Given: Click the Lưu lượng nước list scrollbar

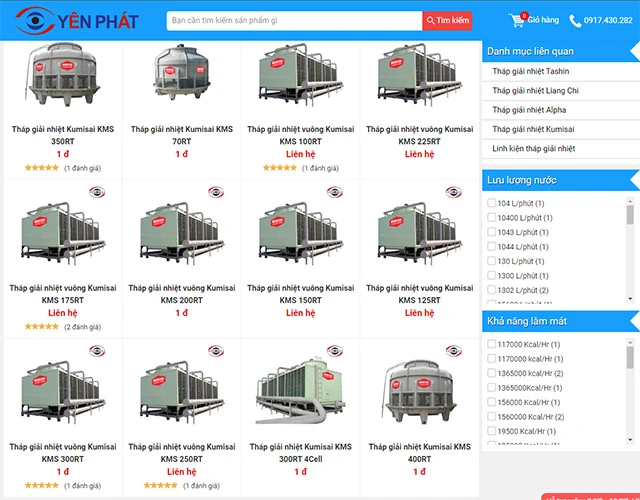Looking at the screenshot, I should tap(630, 250).
